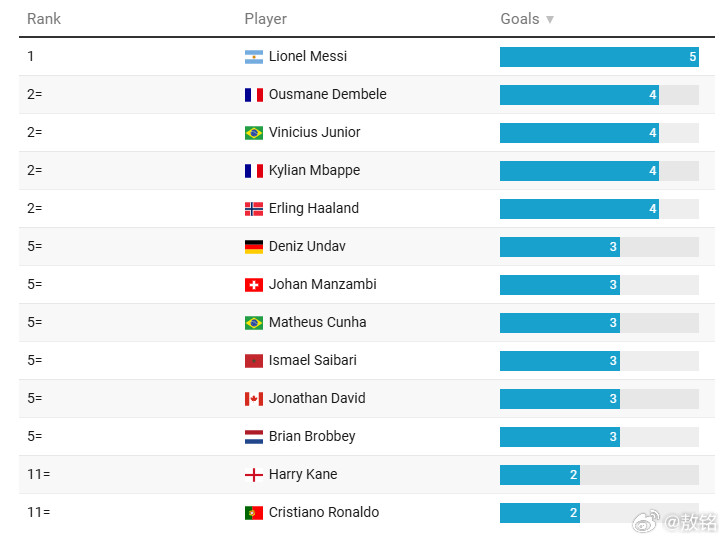Select the Vinicius Junior player name
726x541 pixels.
[x=314, y=132]
